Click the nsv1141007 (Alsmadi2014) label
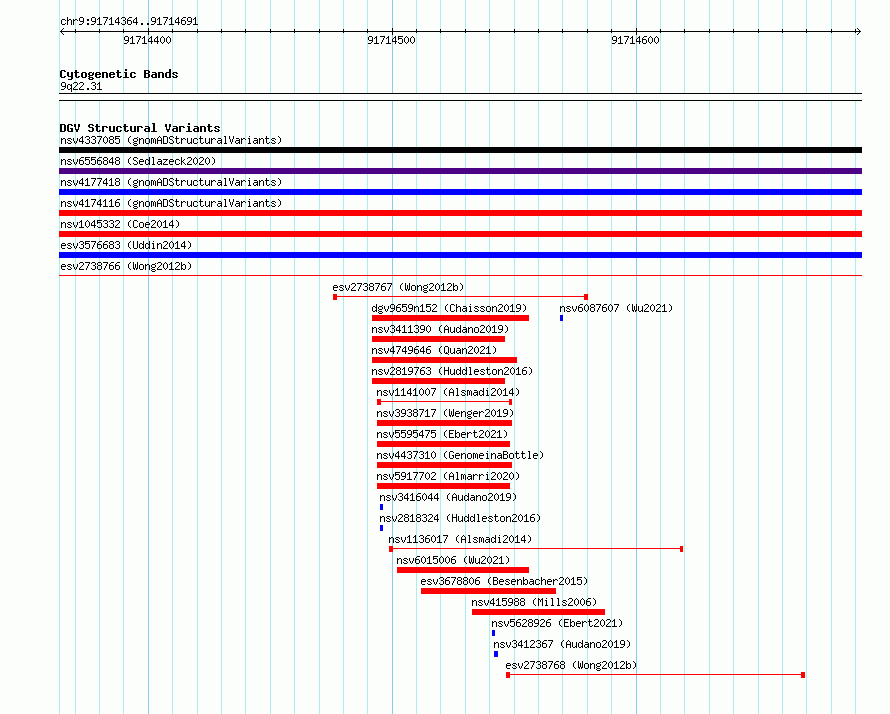 click(448, 392)
